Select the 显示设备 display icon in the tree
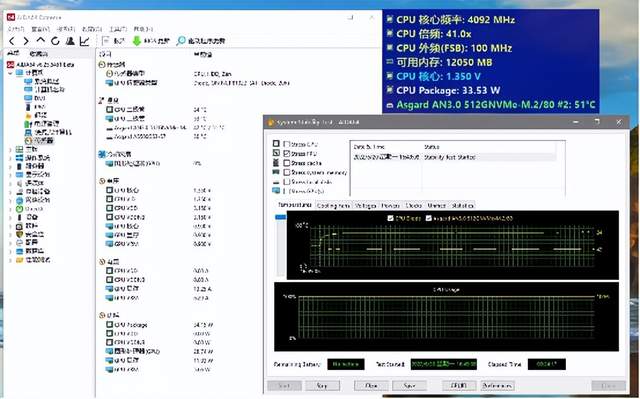The width and height of the screenshot is (640, 399). click(19, 175)
